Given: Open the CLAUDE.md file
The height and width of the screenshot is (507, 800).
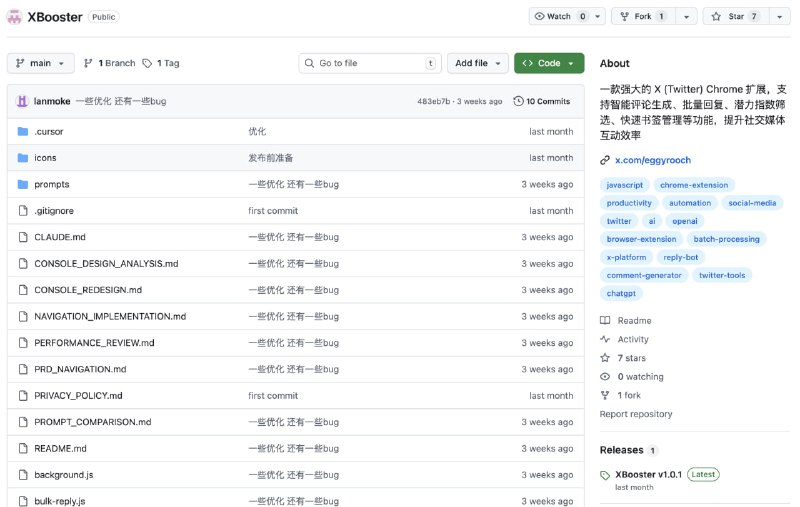Looking at the screenshot, I should point(60,237).
